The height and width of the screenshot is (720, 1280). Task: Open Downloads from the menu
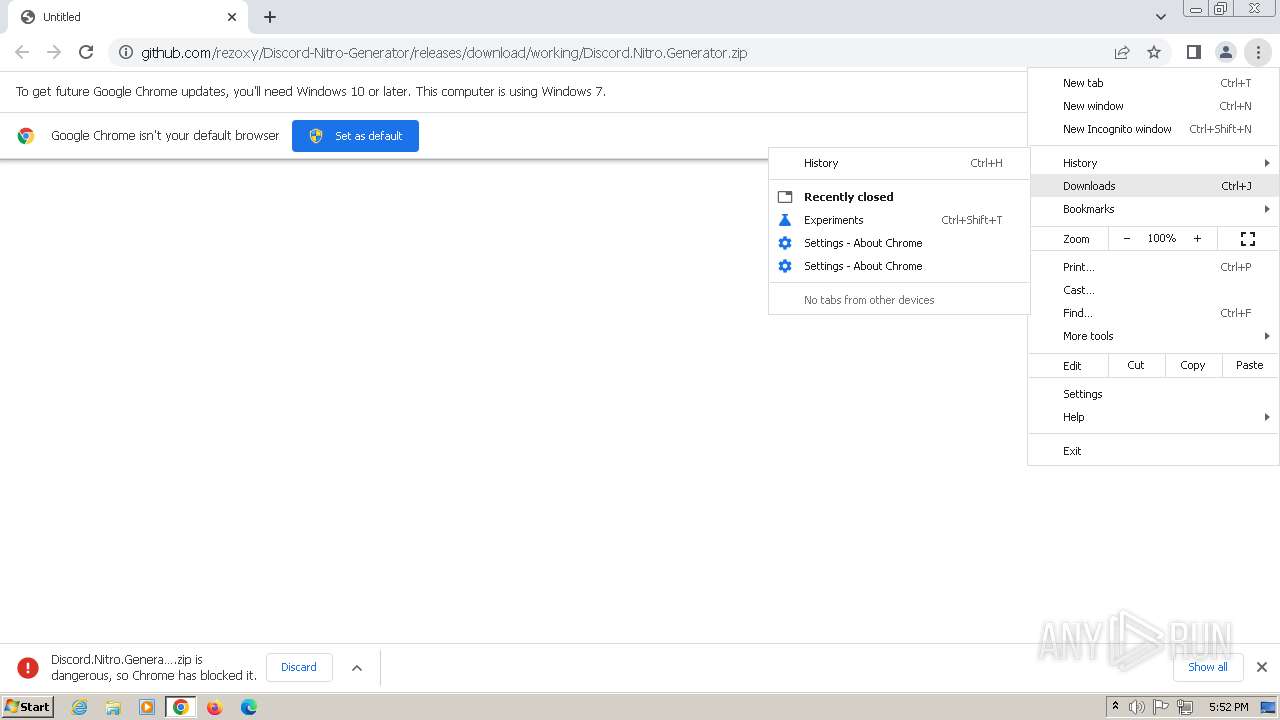click(x=1153, y=186)
